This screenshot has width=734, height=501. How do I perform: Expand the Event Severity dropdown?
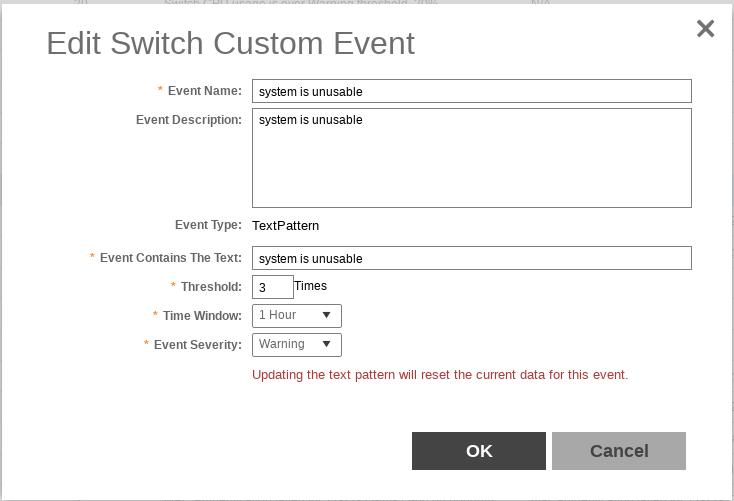coord(296,345)
